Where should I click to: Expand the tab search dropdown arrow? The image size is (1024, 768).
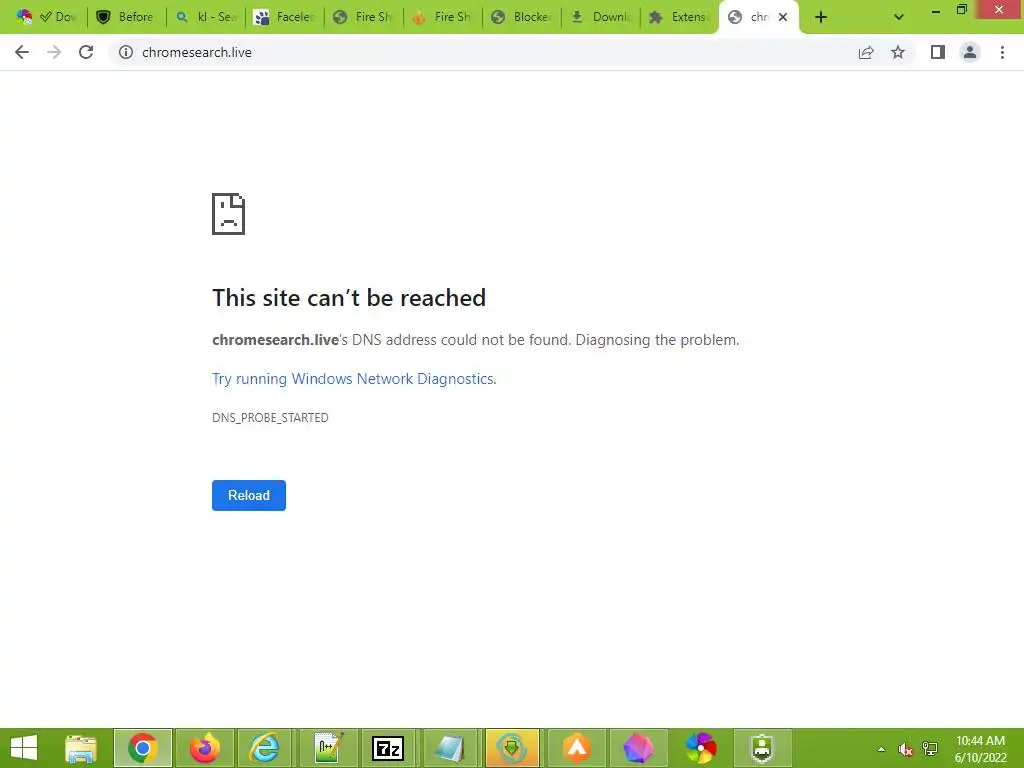click(899, 18)
